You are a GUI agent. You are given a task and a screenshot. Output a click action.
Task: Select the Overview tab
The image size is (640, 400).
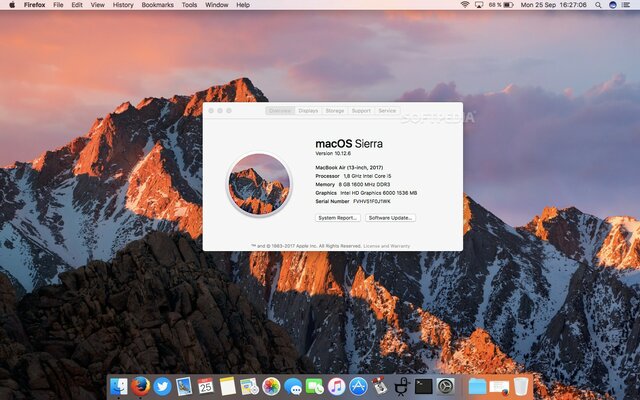coord(280,111)
